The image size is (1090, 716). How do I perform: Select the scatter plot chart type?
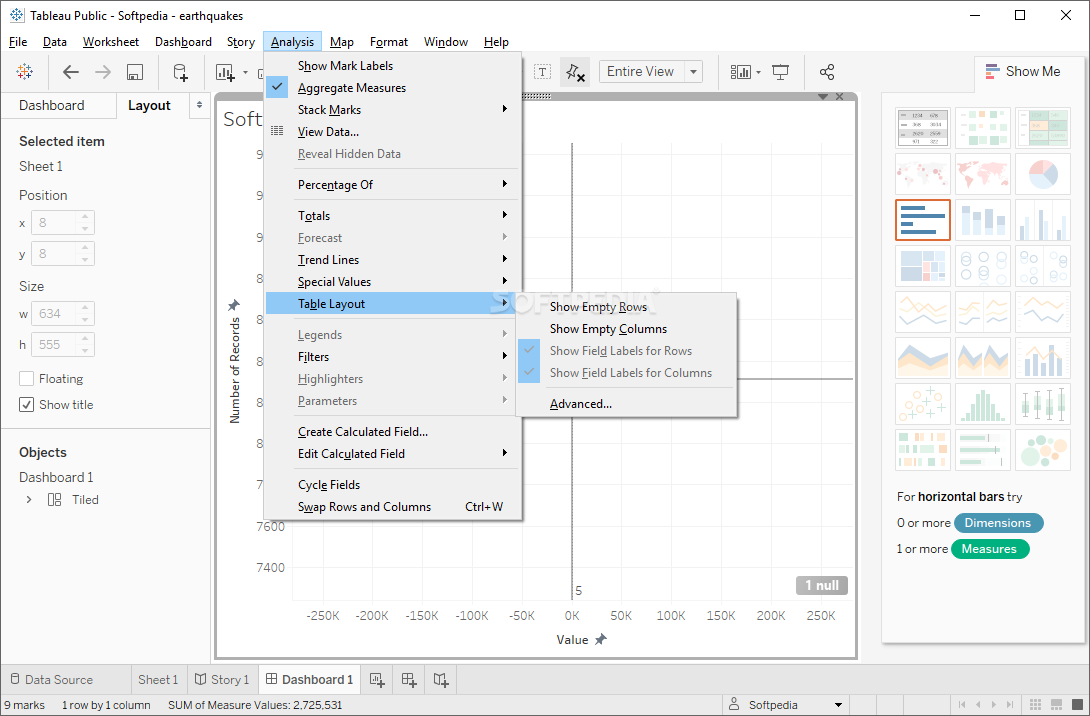922,403
